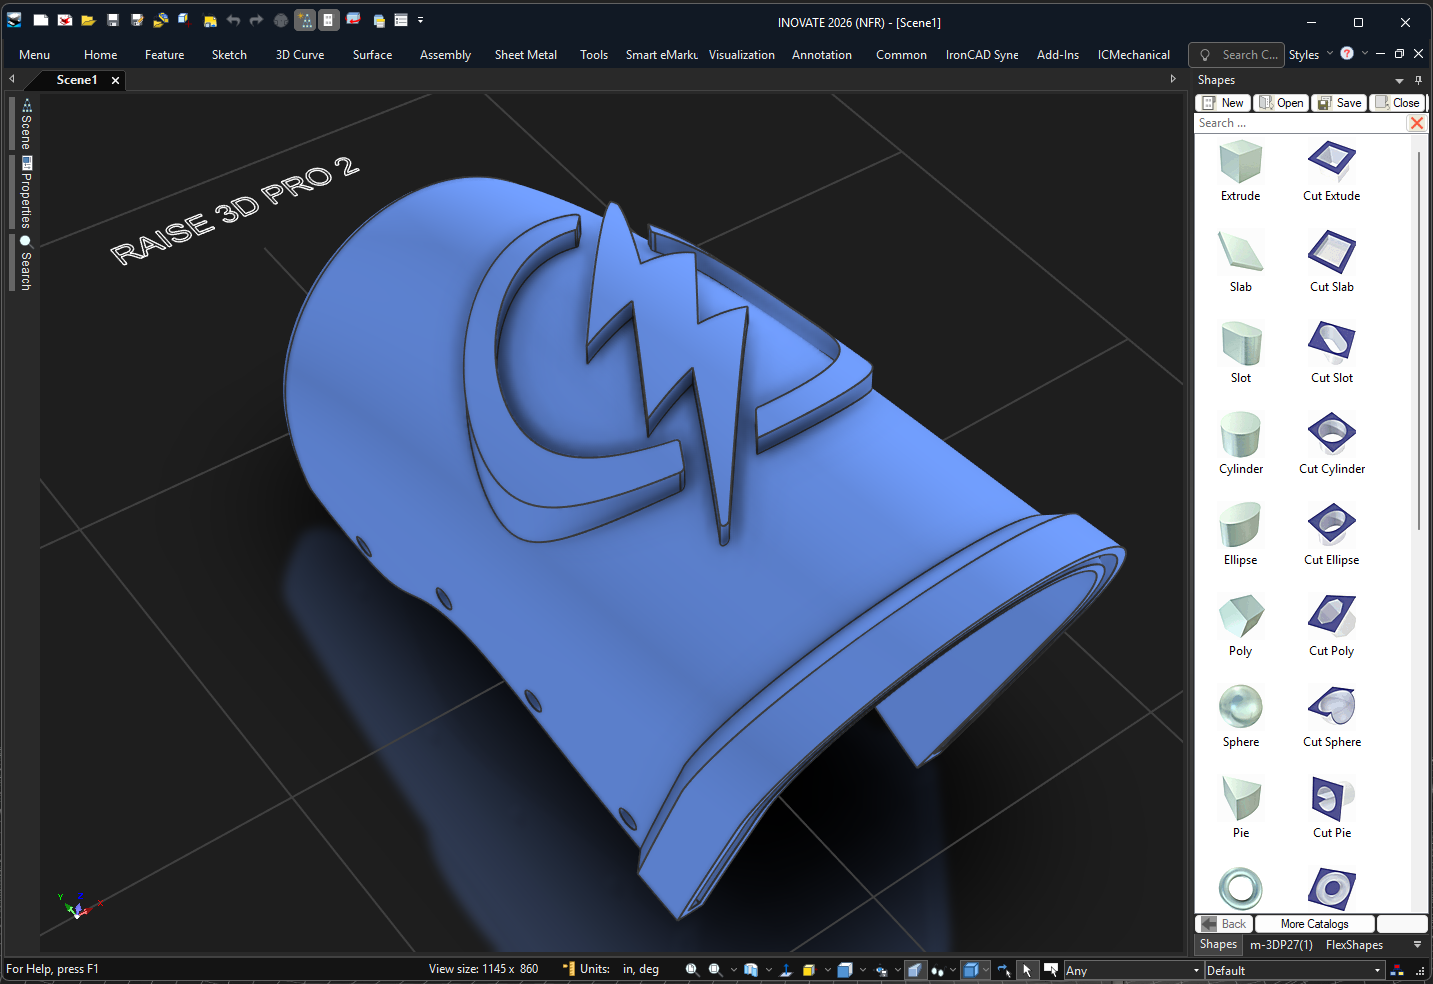This screenshot has width=1433, height=984.
Task: Click the Shapes catalog search field
Action: (x=1300, y=123)
